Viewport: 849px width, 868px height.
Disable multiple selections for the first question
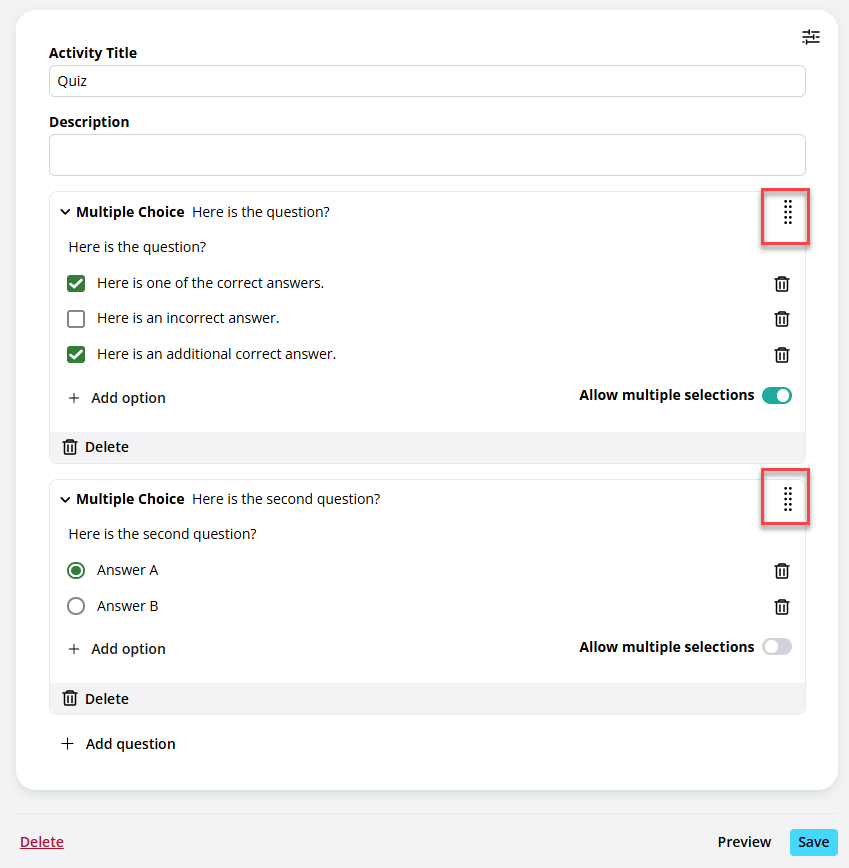click(x=776, y=395)
